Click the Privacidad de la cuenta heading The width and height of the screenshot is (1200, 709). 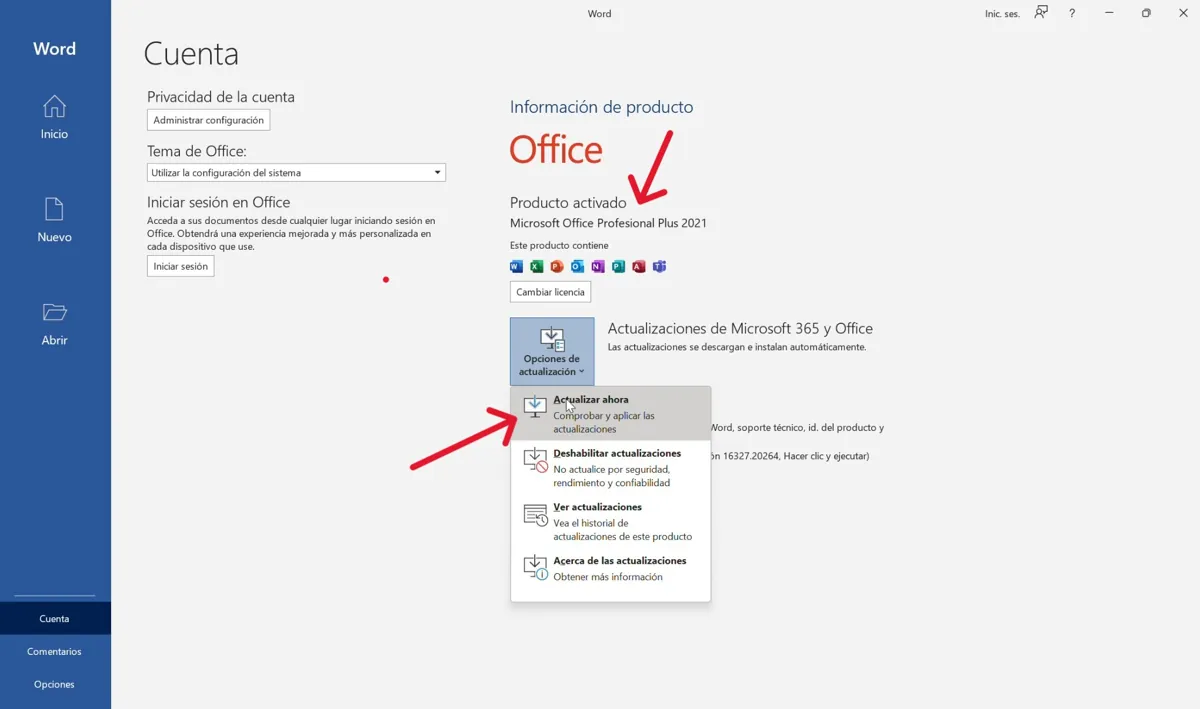[x=221, y=97]
